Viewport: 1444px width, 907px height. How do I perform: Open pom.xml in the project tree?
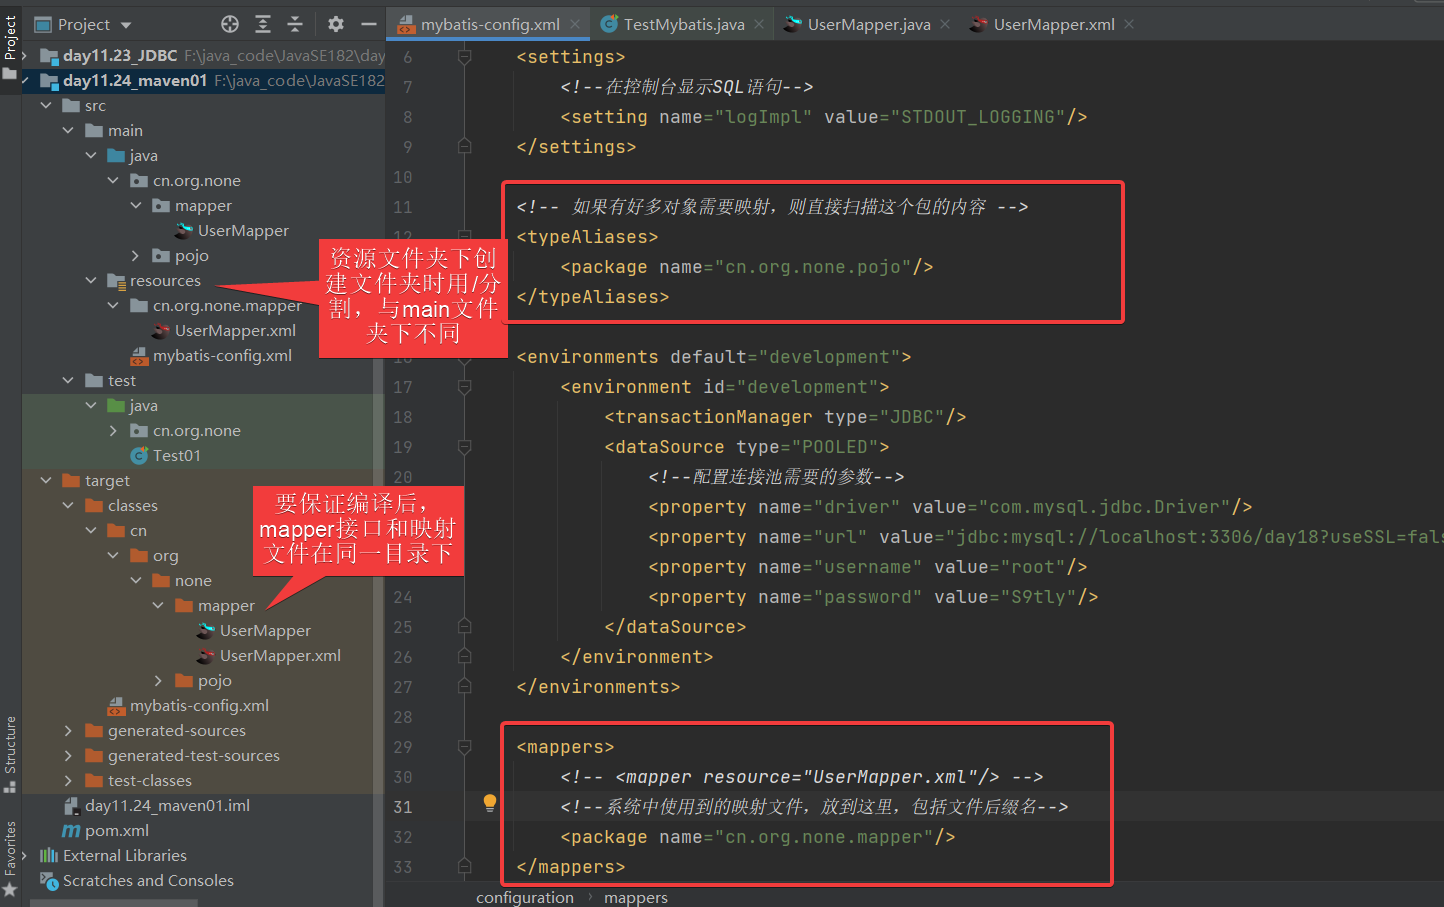point(116,831)
